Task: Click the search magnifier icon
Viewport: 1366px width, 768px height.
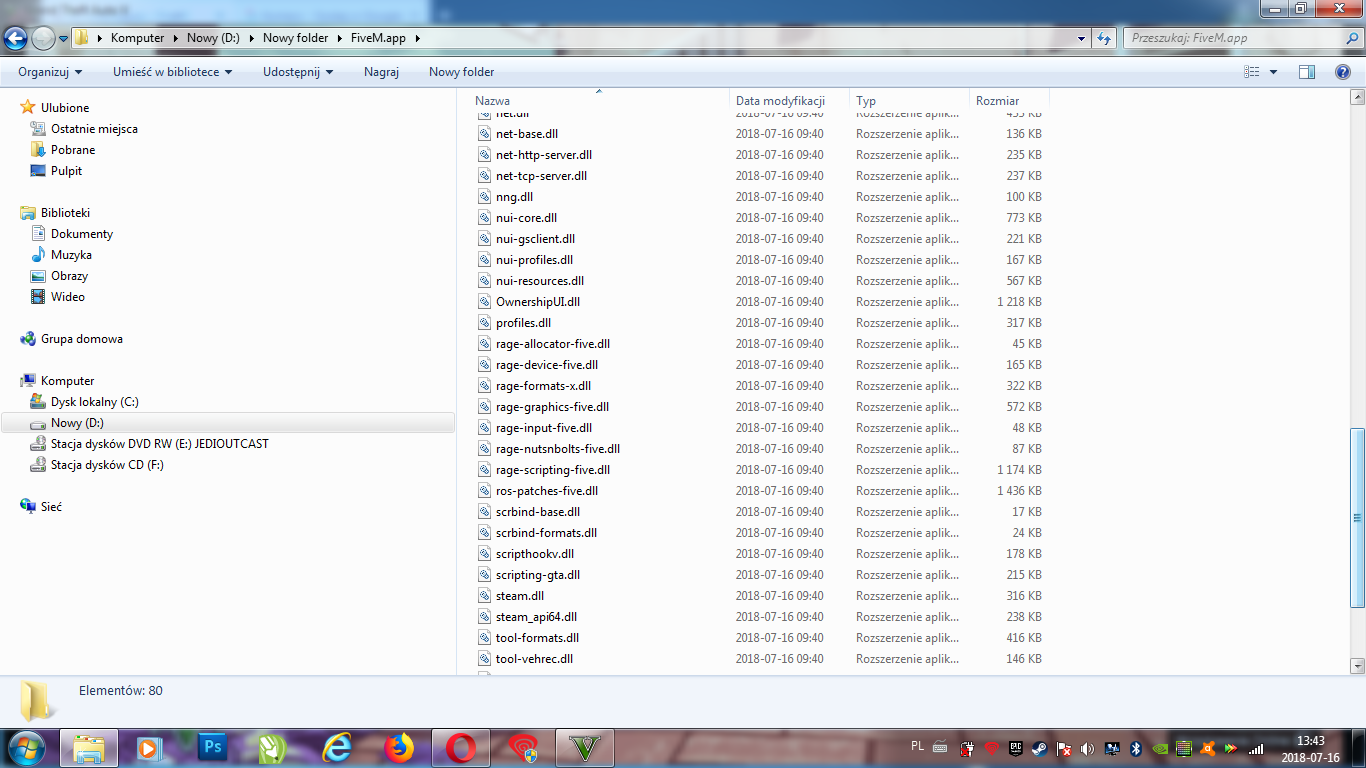Action: pyautogui.click(x=1351, y=38)
